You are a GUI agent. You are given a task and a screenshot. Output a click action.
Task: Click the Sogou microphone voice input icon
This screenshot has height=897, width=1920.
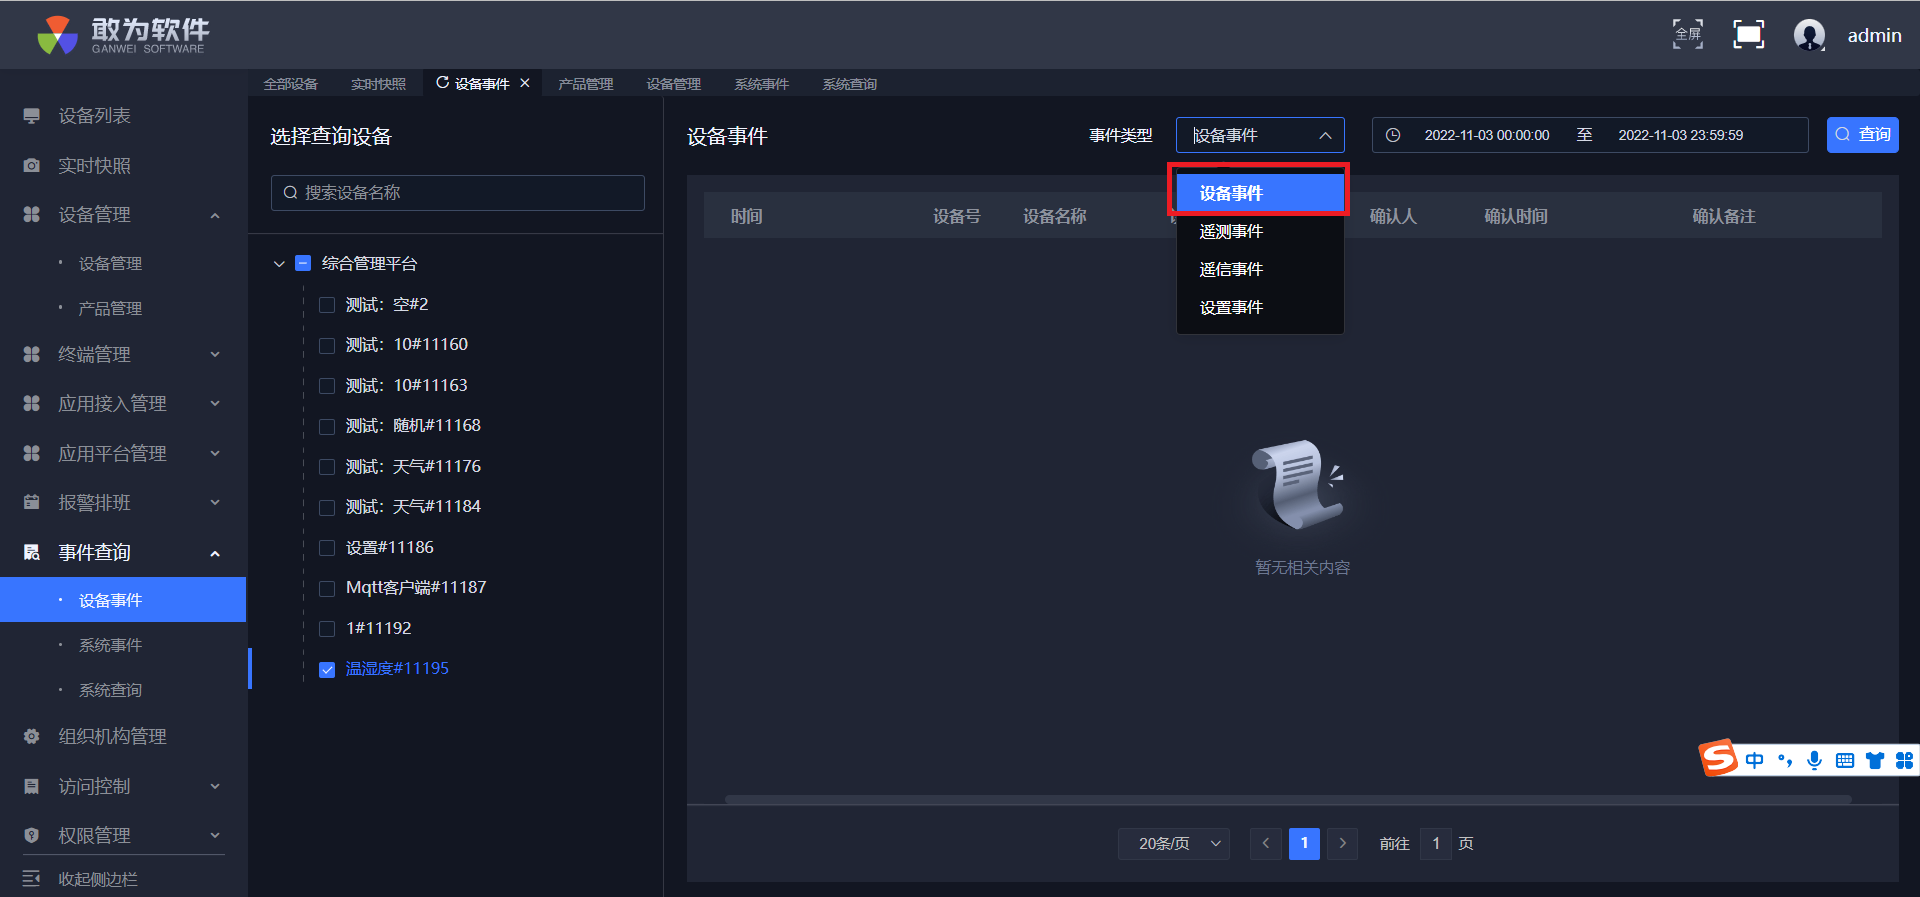tap(1815, 761)
